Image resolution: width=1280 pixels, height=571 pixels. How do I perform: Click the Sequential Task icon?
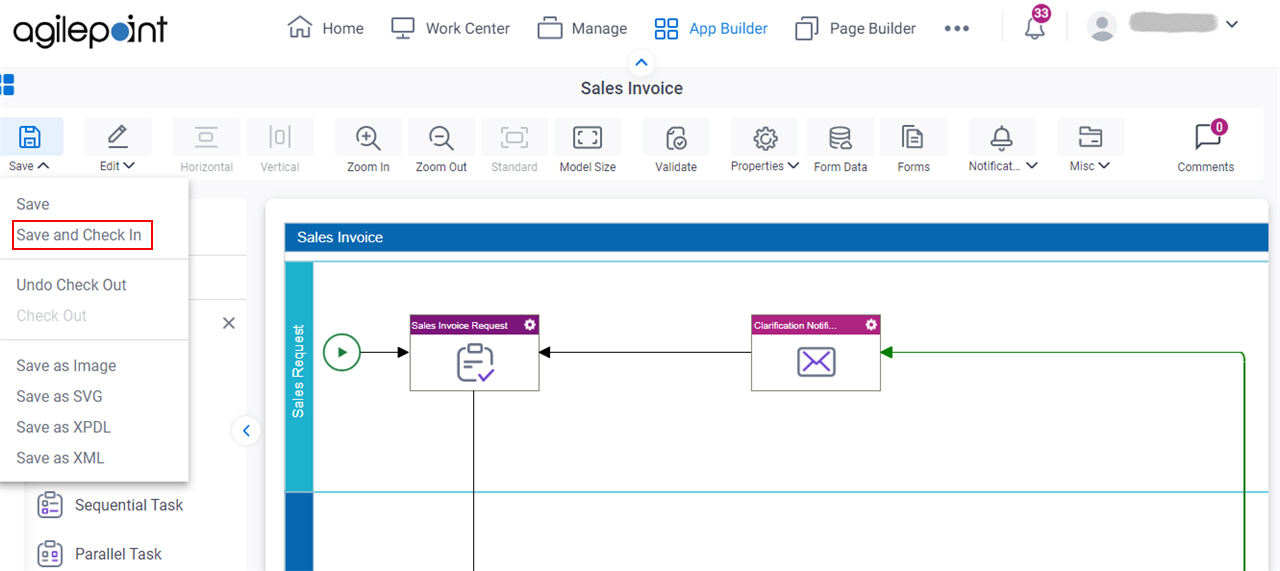49,505
